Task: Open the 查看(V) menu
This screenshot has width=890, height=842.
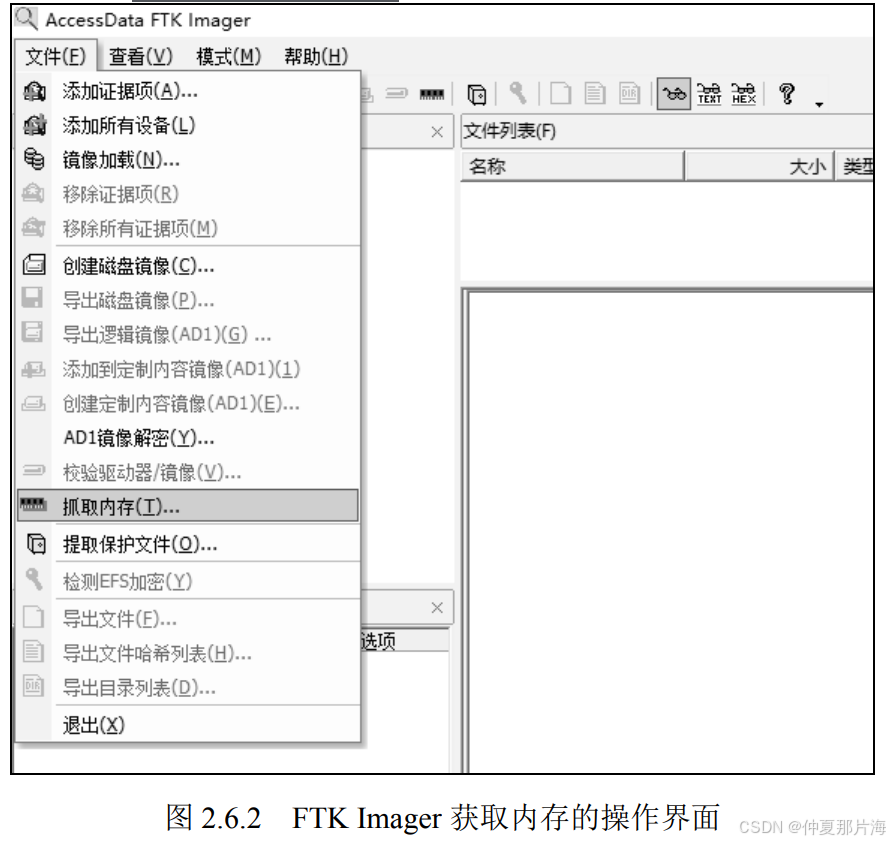Action: [x=141, y=56]
